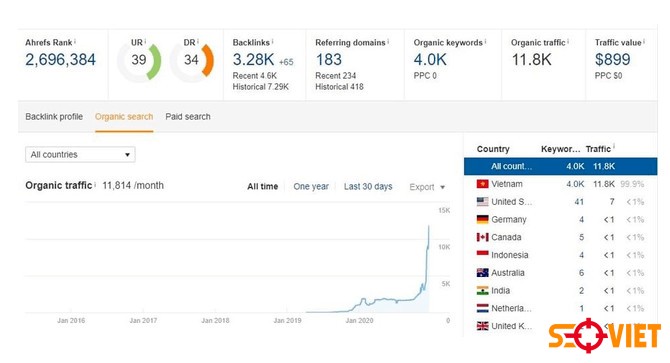Click the India flag icon
This screenshot has height=363, width=670.
point(482,290)
